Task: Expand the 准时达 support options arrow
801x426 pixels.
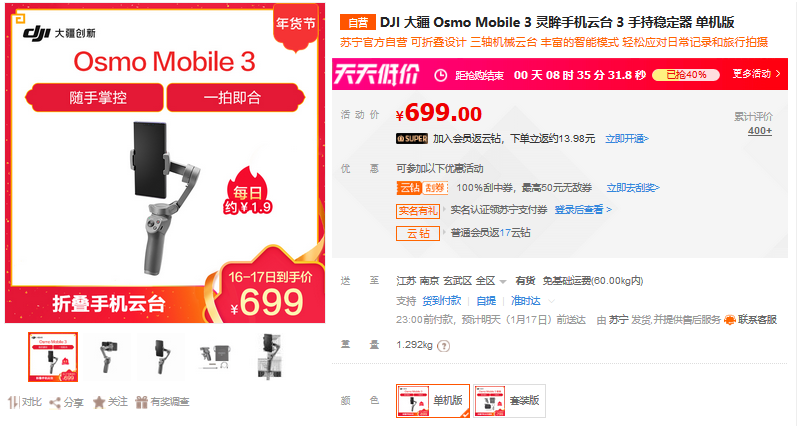Action: [551, 301]
